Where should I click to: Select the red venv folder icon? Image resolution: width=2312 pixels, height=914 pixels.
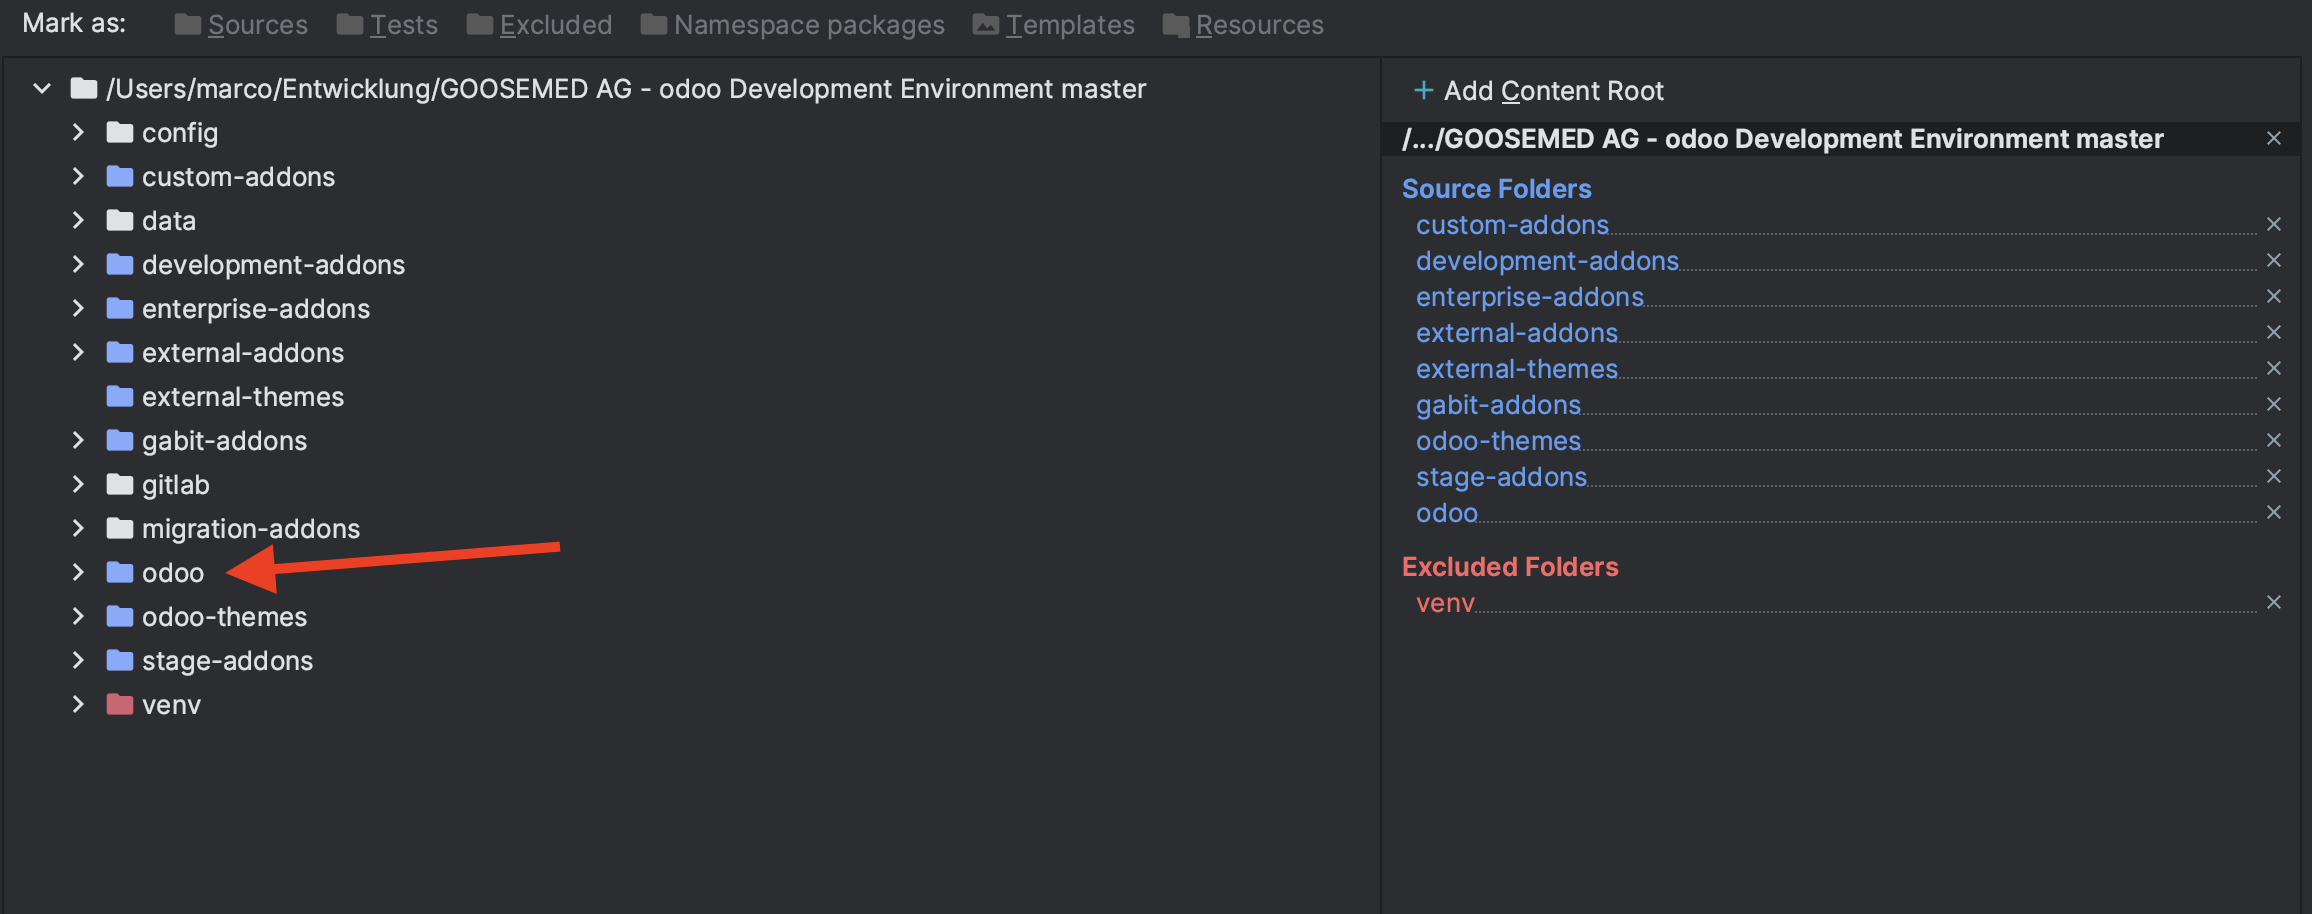click(x=118, y=704)
